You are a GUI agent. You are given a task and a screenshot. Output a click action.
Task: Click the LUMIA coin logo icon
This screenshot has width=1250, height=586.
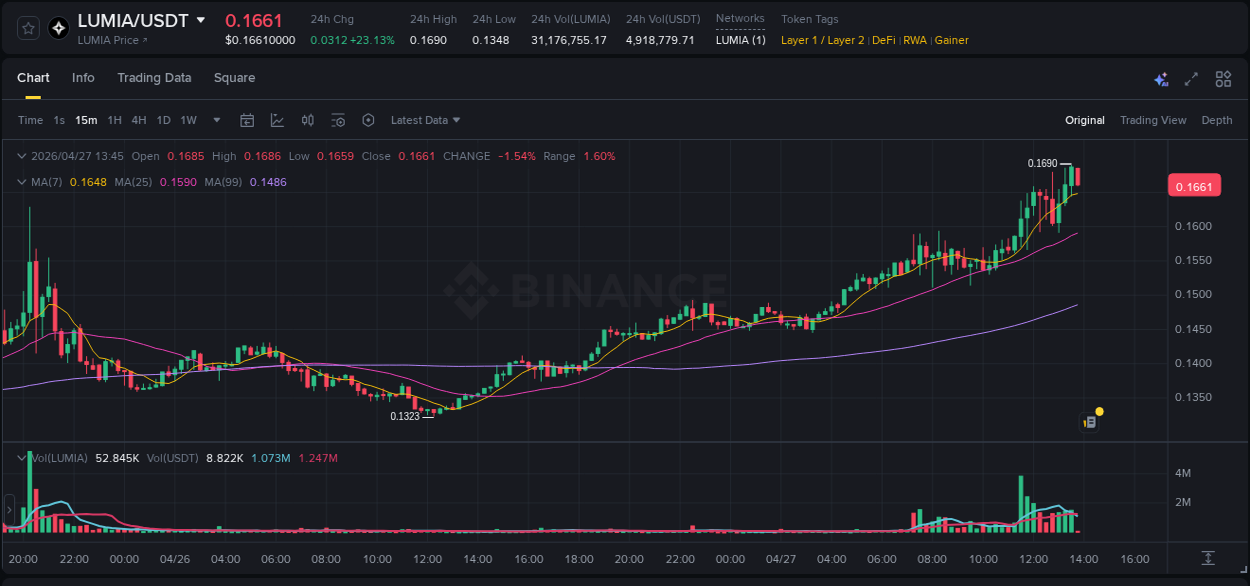(x=59, y=28)
